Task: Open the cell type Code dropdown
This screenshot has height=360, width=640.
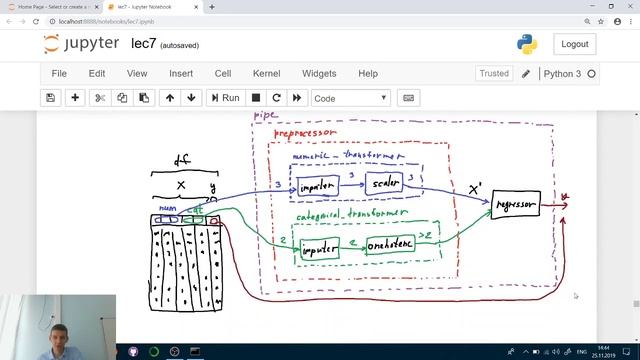Action: (351, 98)
